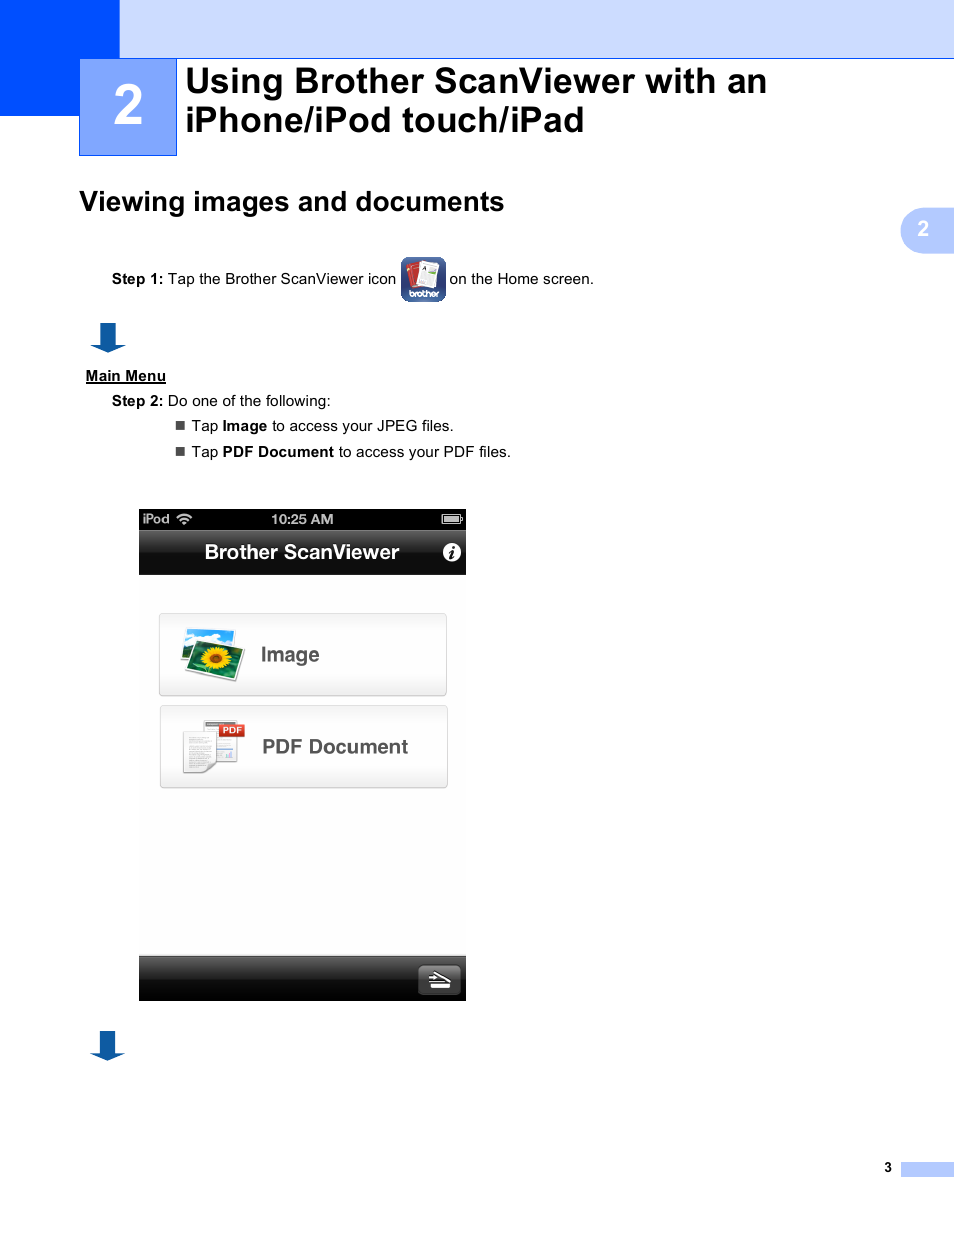The image size is (954, 1235).
Task: Click the 'Viewing images and documents' heading
Action: 292,202
